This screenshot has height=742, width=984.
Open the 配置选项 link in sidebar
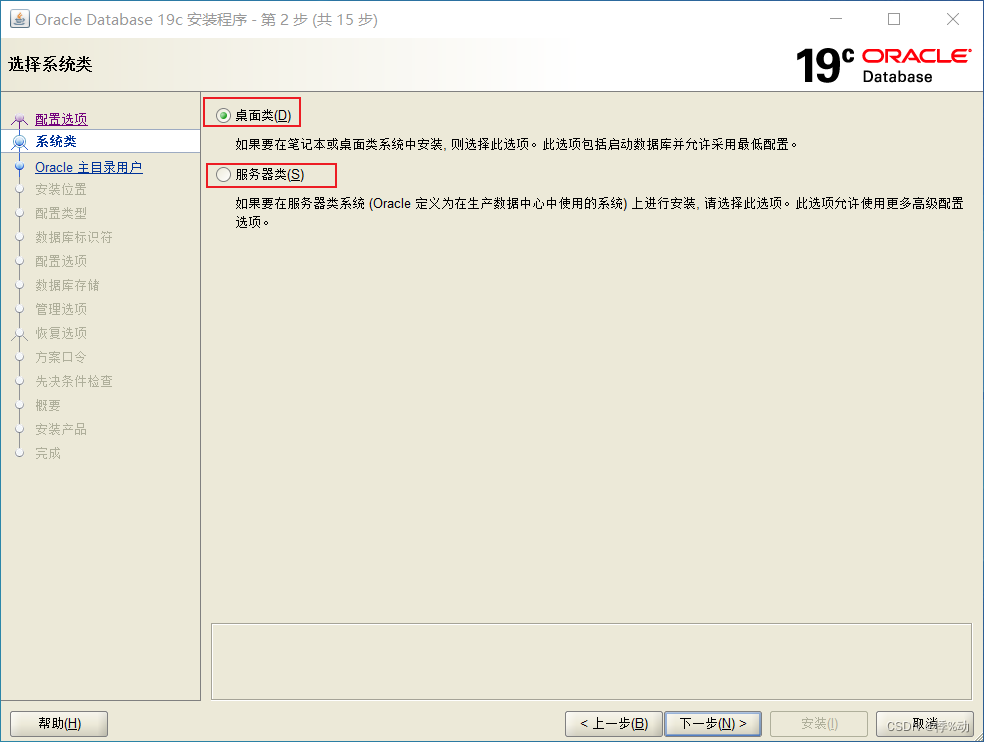pyautogui.click(x=61, y=119)
